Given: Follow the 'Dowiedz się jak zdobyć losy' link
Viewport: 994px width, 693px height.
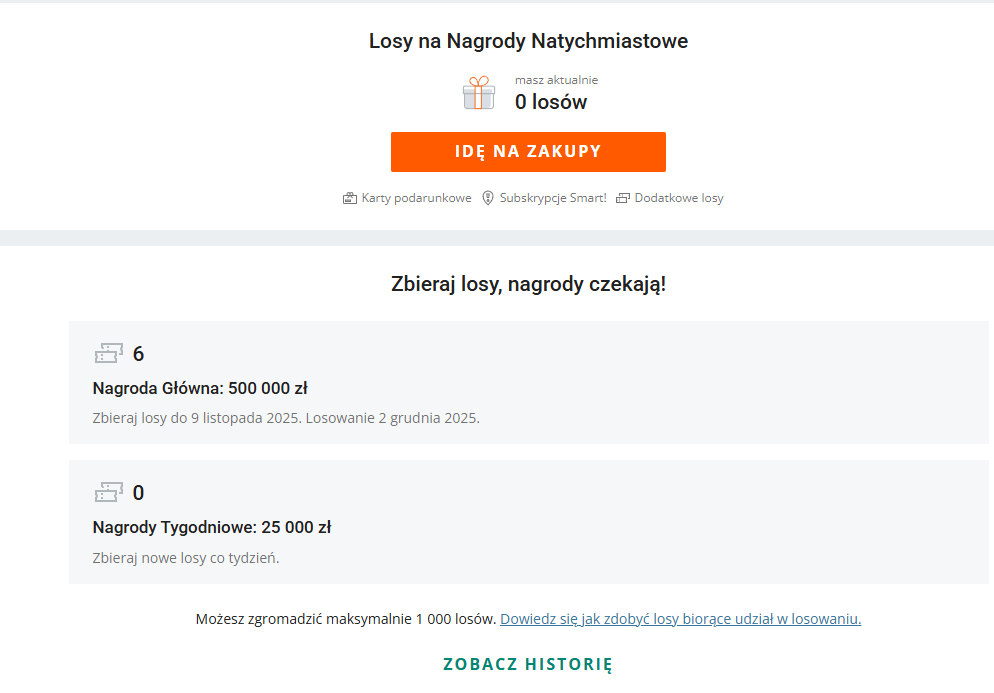Looking at the screenshot, I should click(680, 619).
